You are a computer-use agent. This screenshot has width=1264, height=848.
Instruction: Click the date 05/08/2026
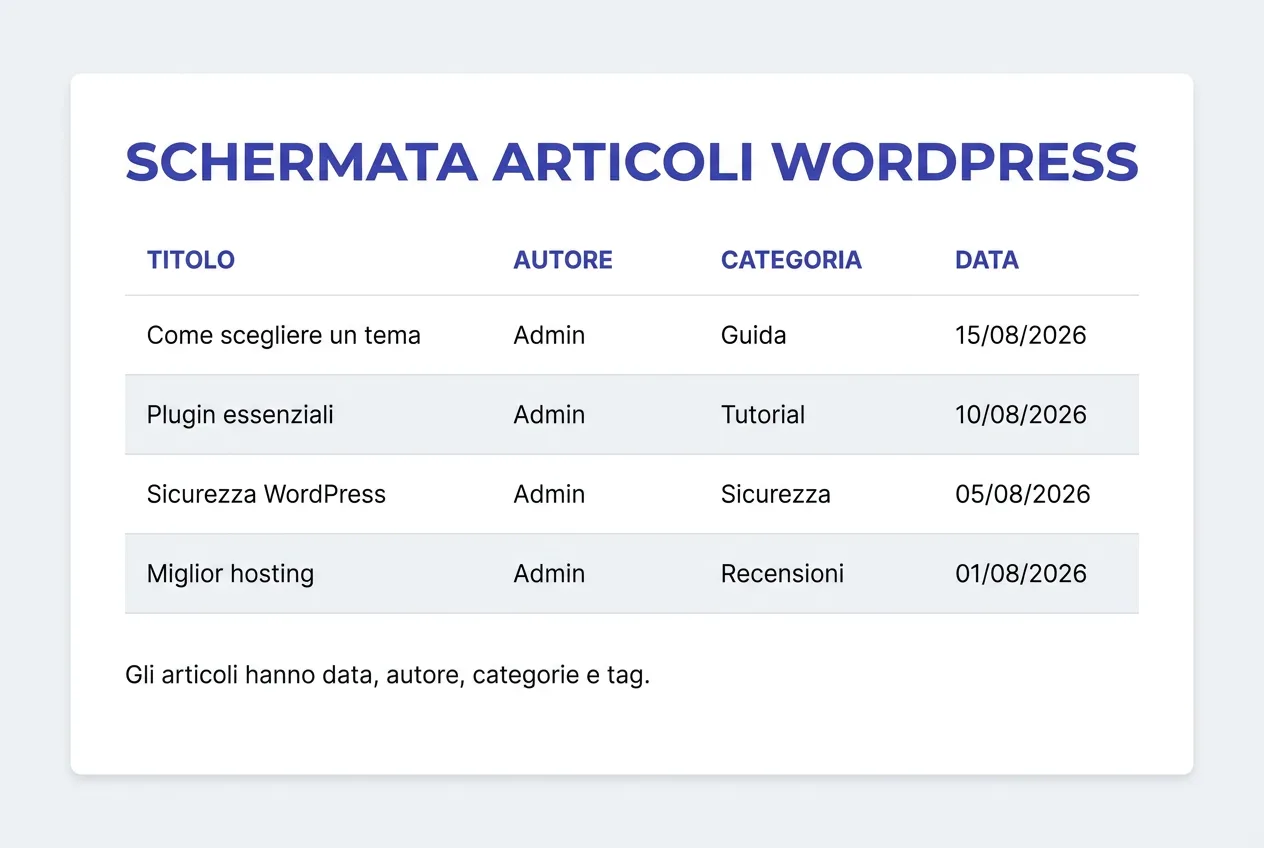(x=1023, y=494)
